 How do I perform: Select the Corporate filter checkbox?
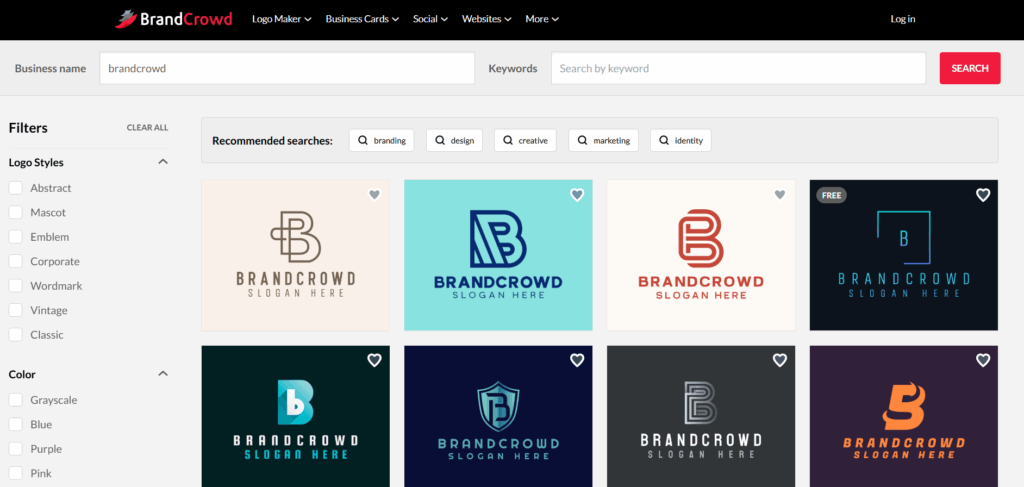(x=16, y=262)
